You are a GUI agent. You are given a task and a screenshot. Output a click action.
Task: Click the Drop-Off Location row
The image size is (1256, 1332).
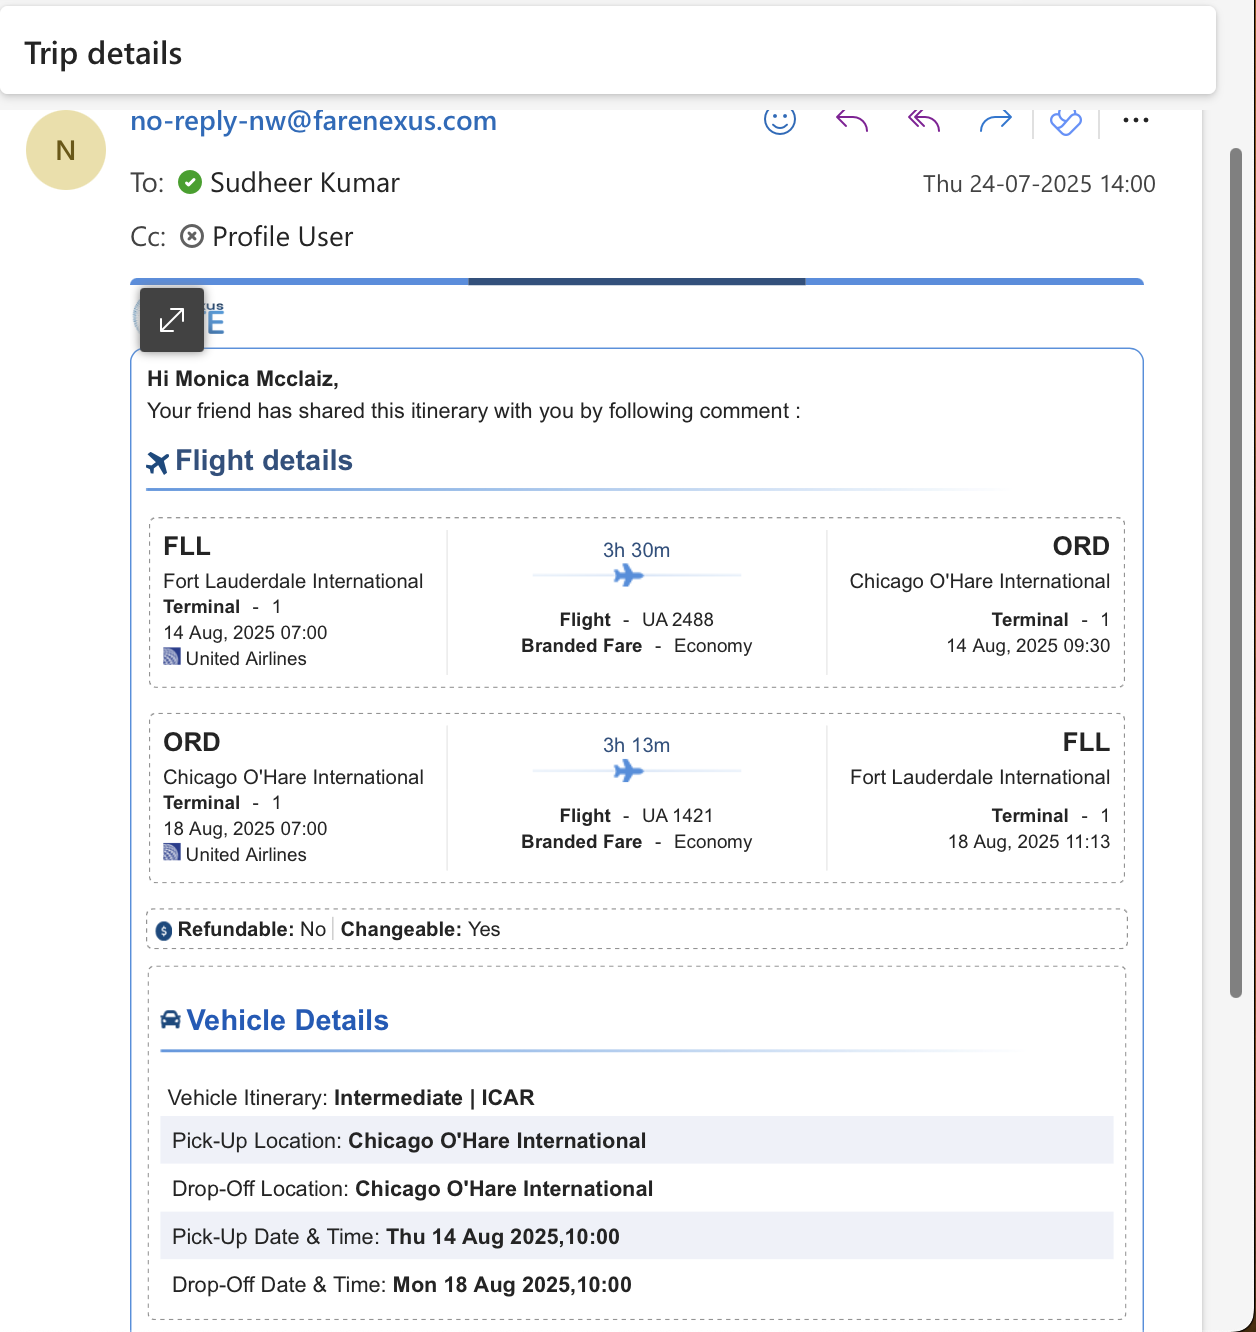pos(636,1189)
